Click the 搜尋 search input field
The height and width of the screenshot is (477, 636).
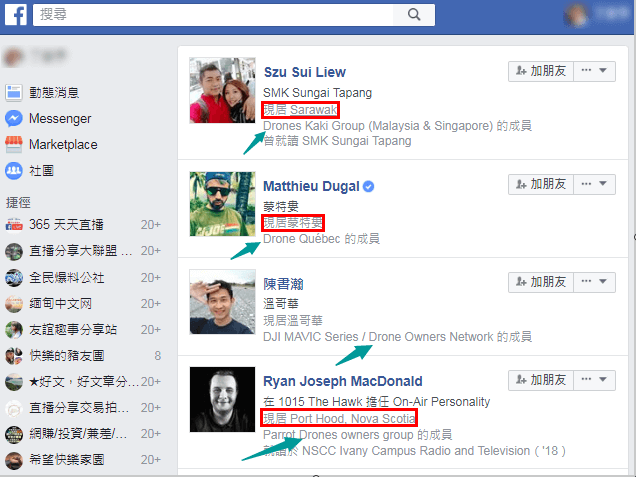point(215,15)
